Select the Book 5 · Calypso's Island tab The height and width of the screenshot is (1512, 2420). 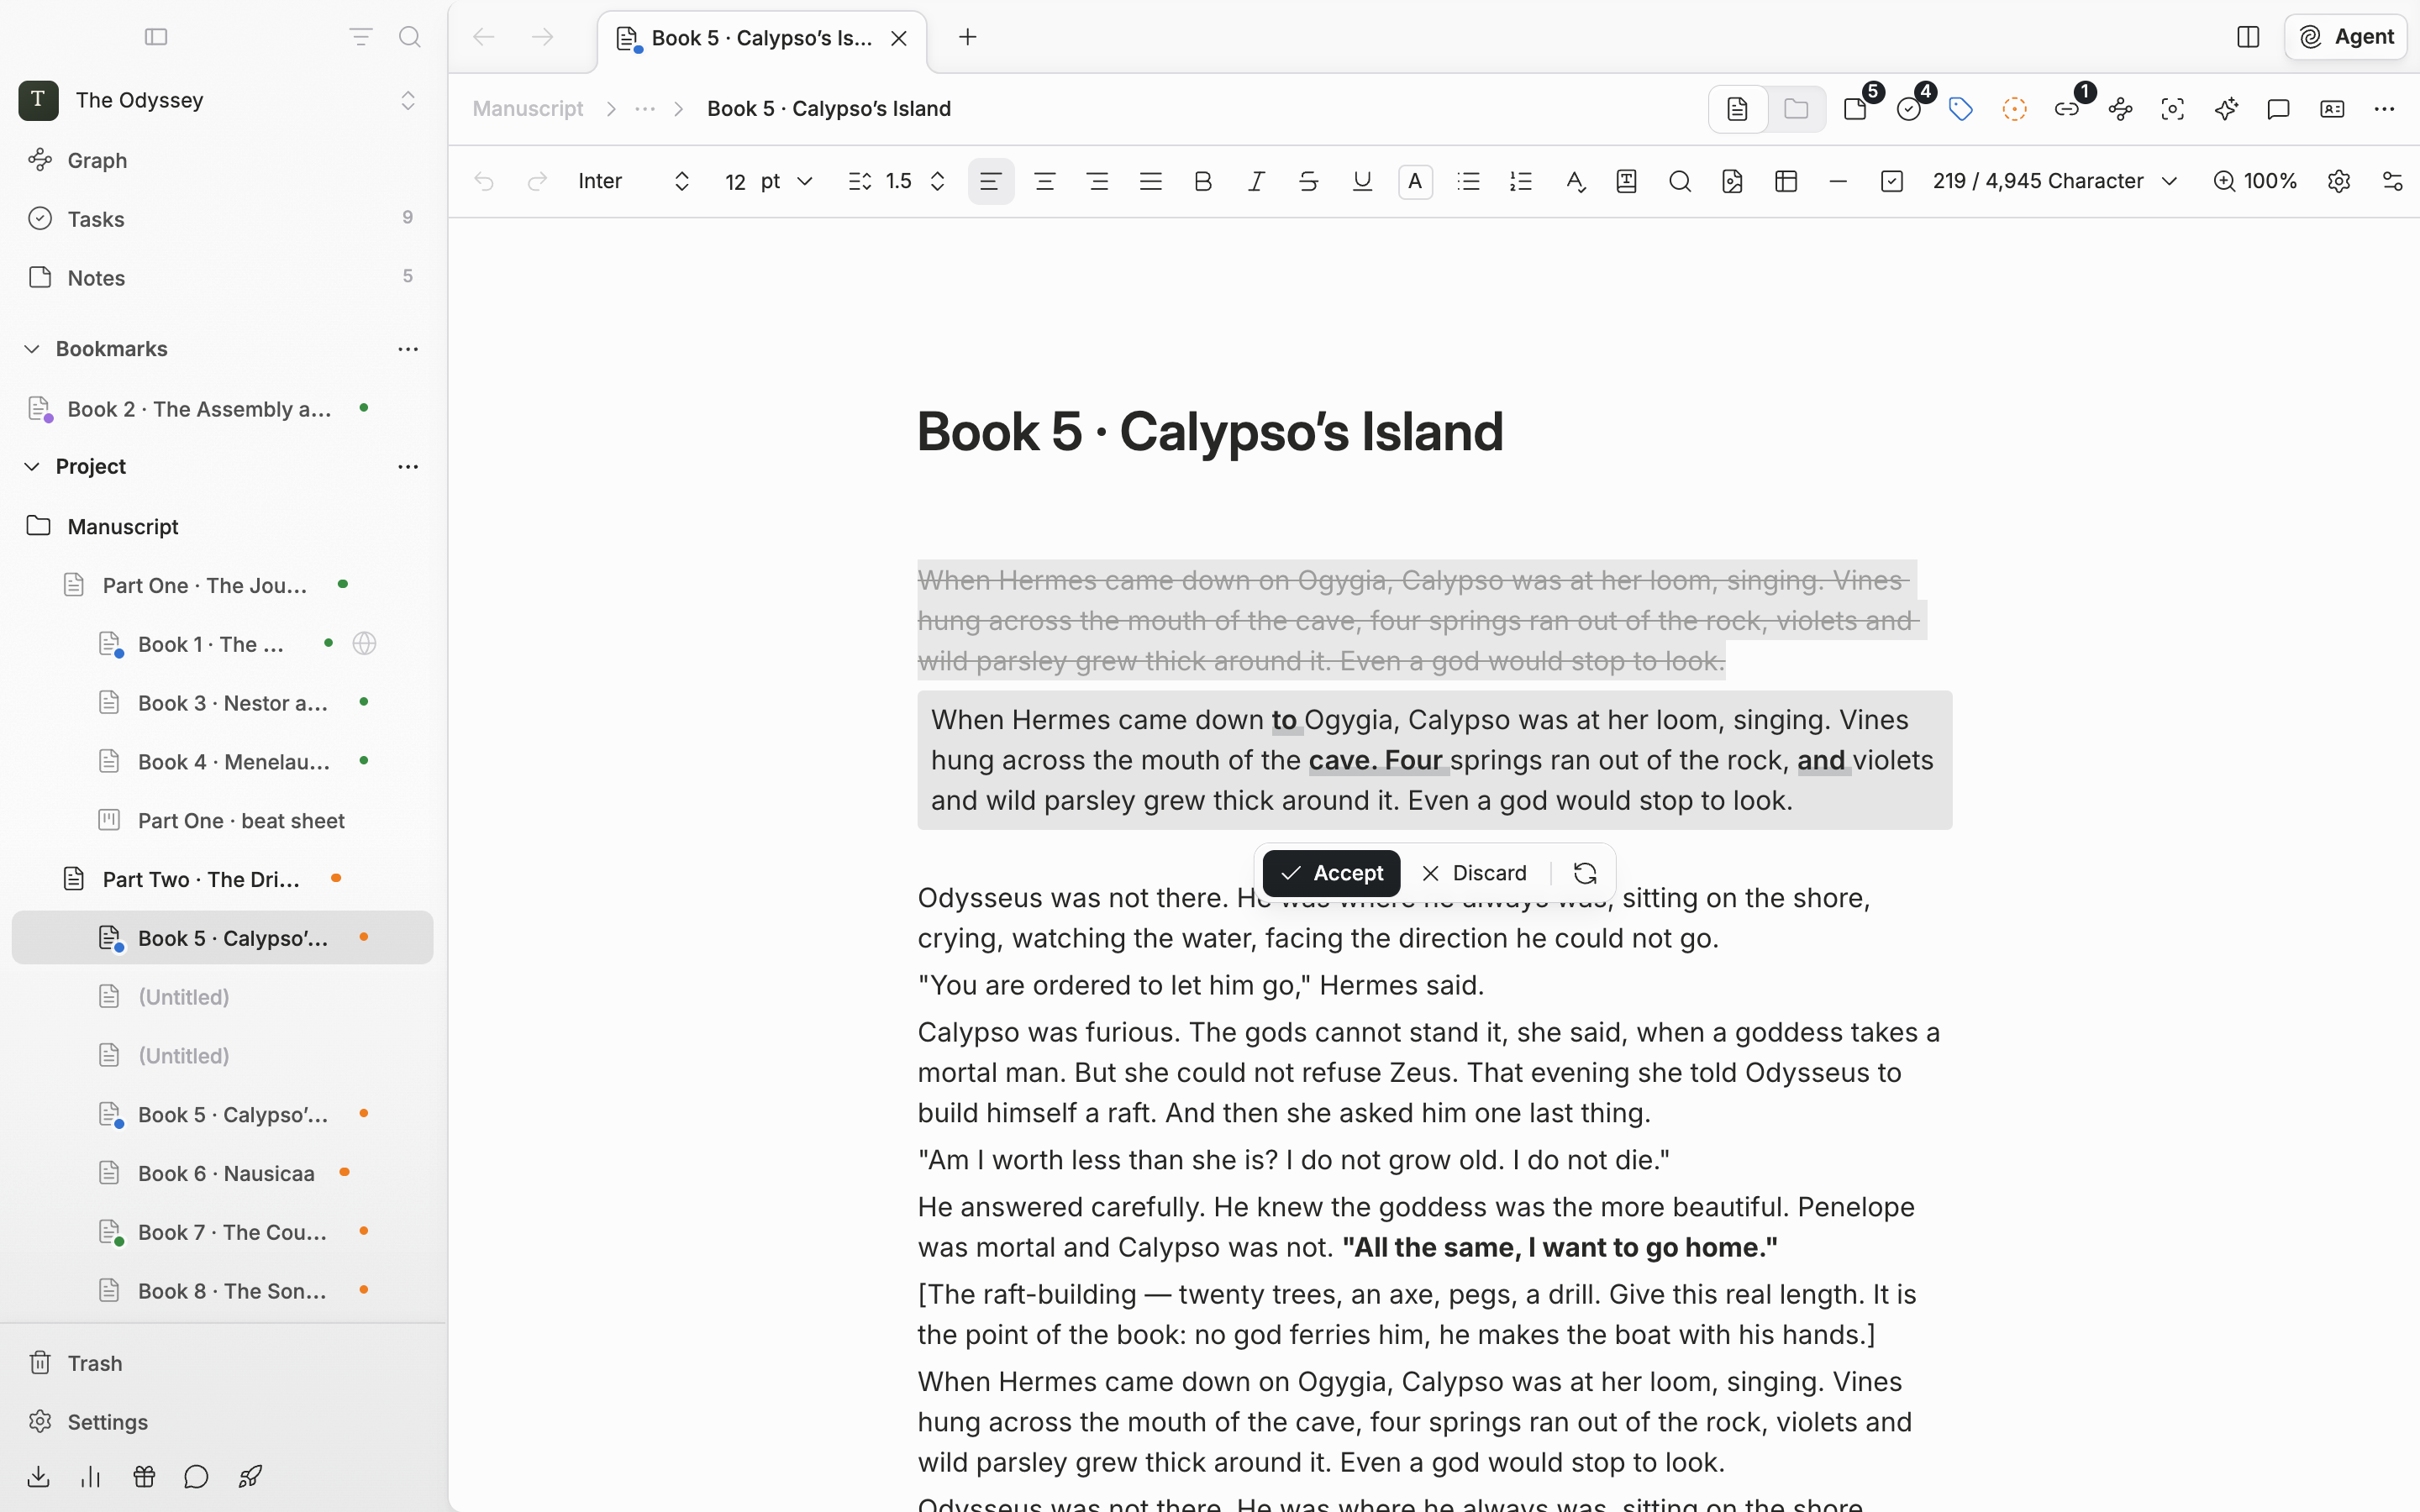762,39
